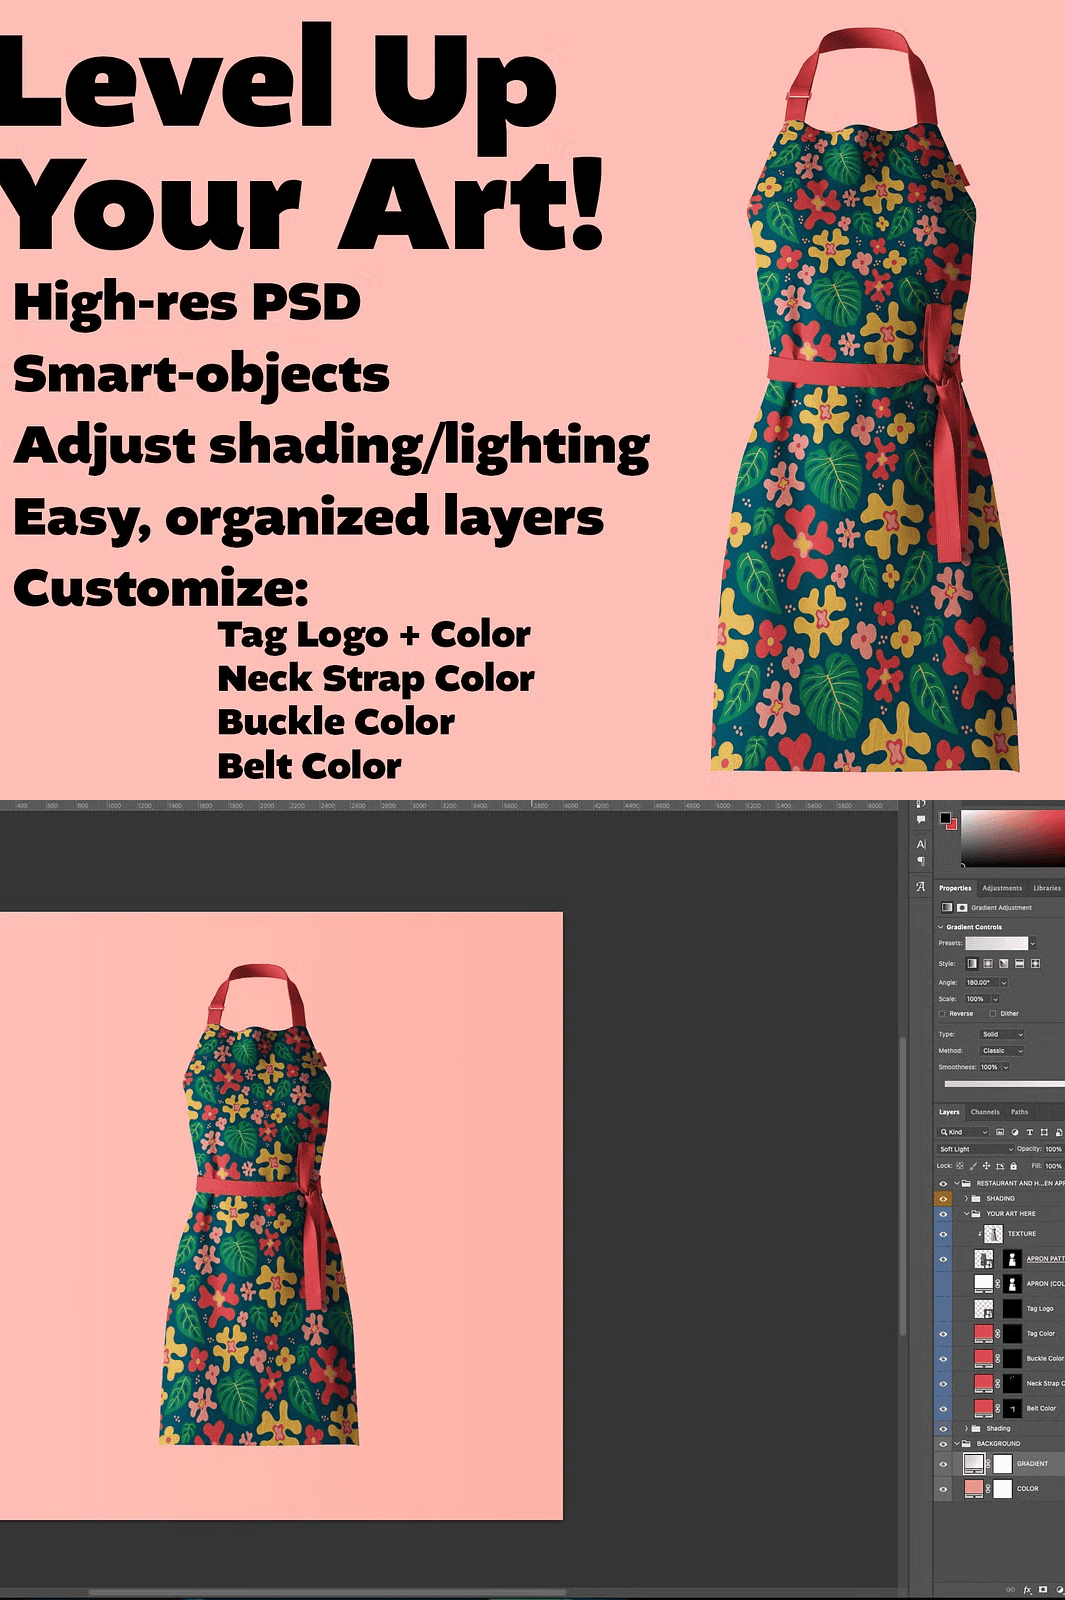Expand the SHADING layer group
Viewport: 1065px width, 1600px height.
point(966,1198)
